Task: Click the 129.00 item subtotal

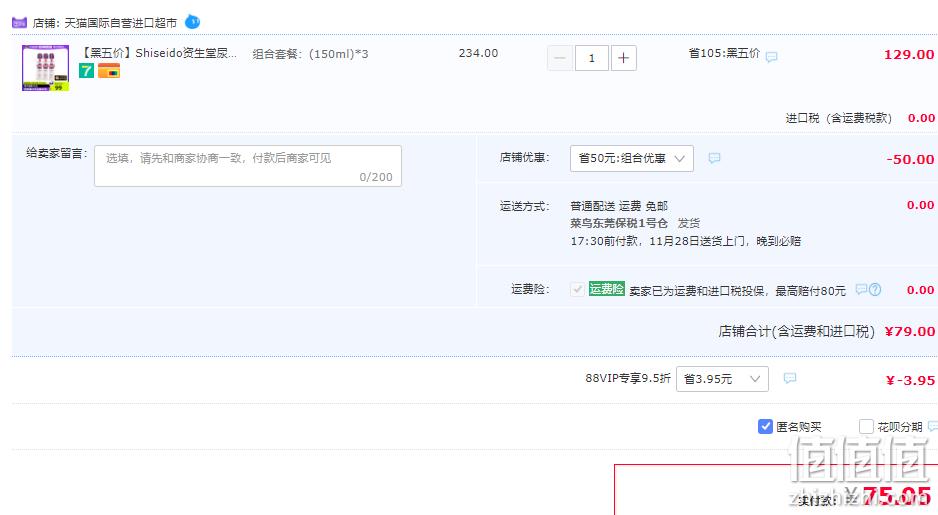Action: point(909,54)
